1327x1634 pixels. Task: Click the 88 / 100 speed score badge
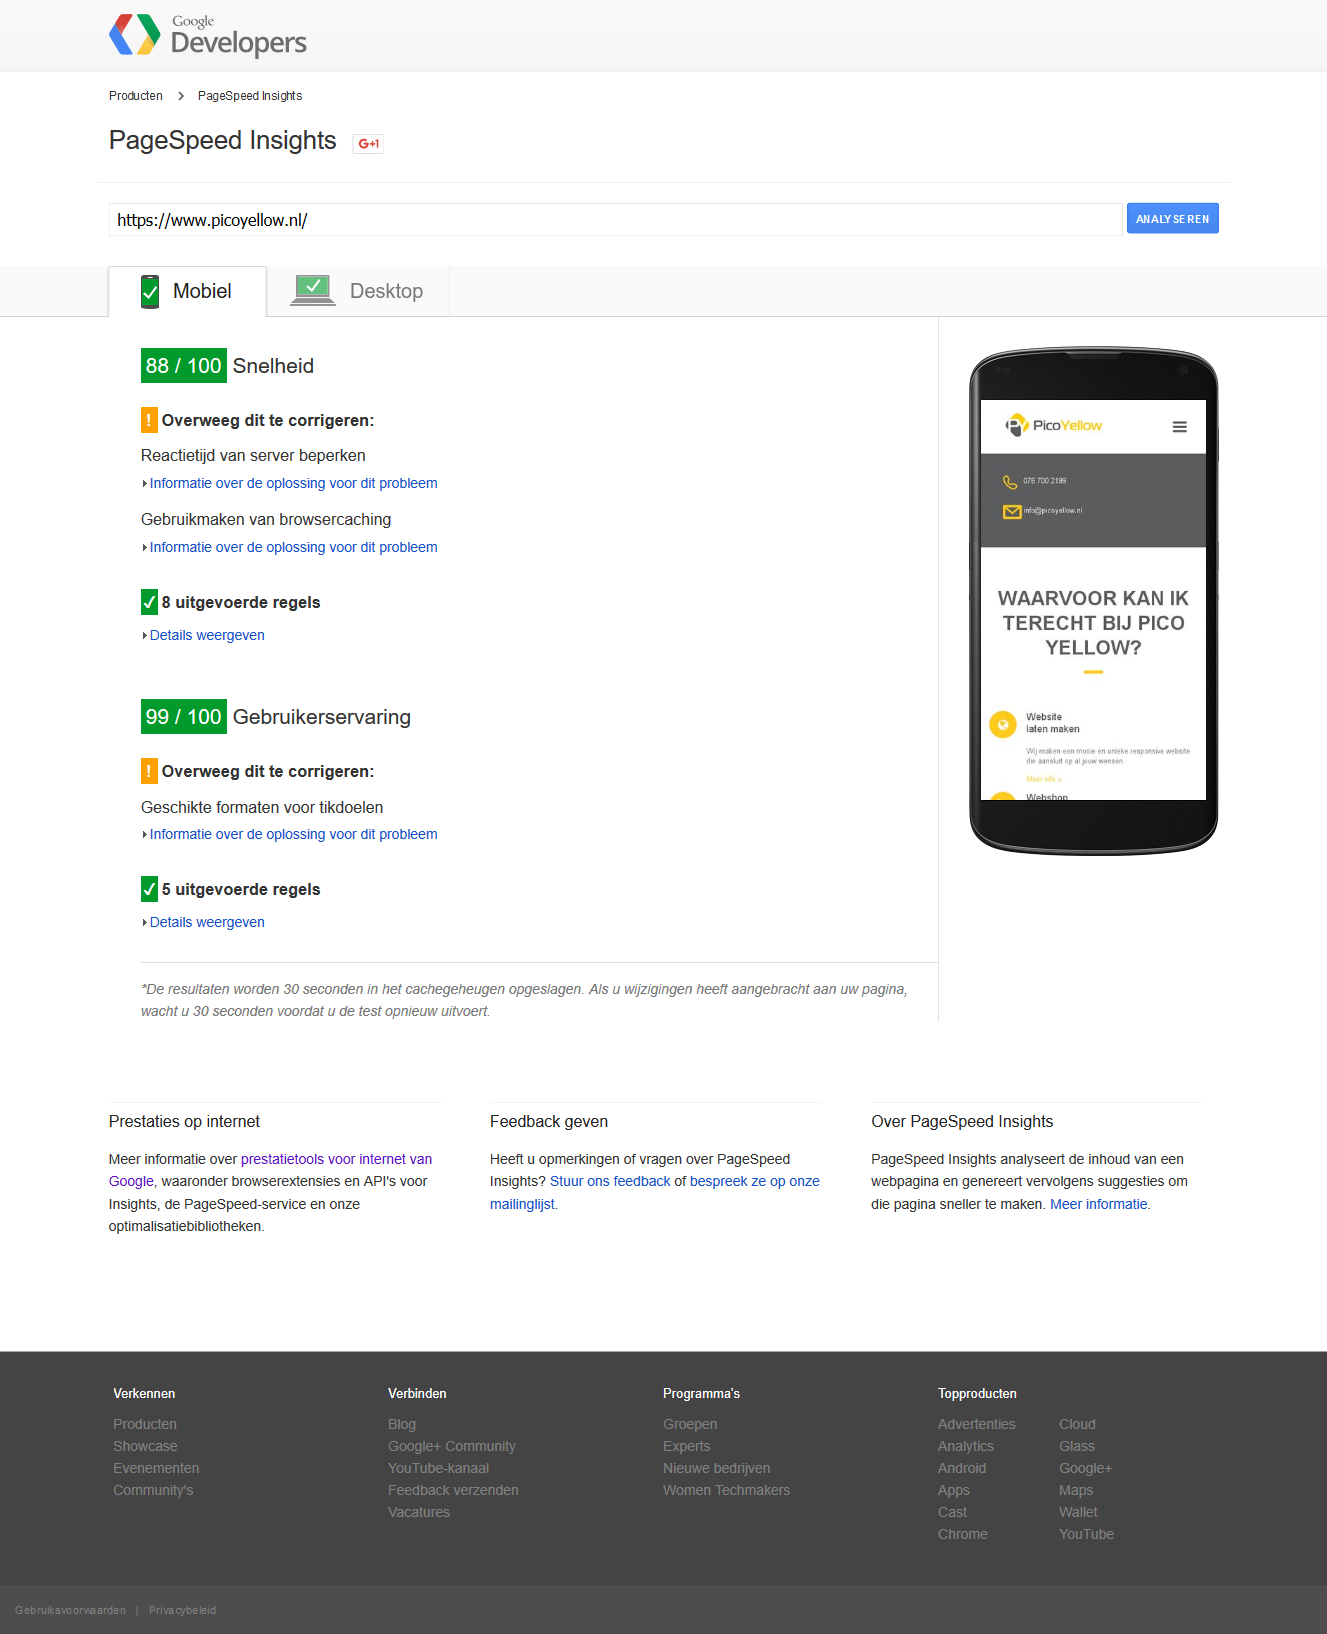[x=184, y=366]
